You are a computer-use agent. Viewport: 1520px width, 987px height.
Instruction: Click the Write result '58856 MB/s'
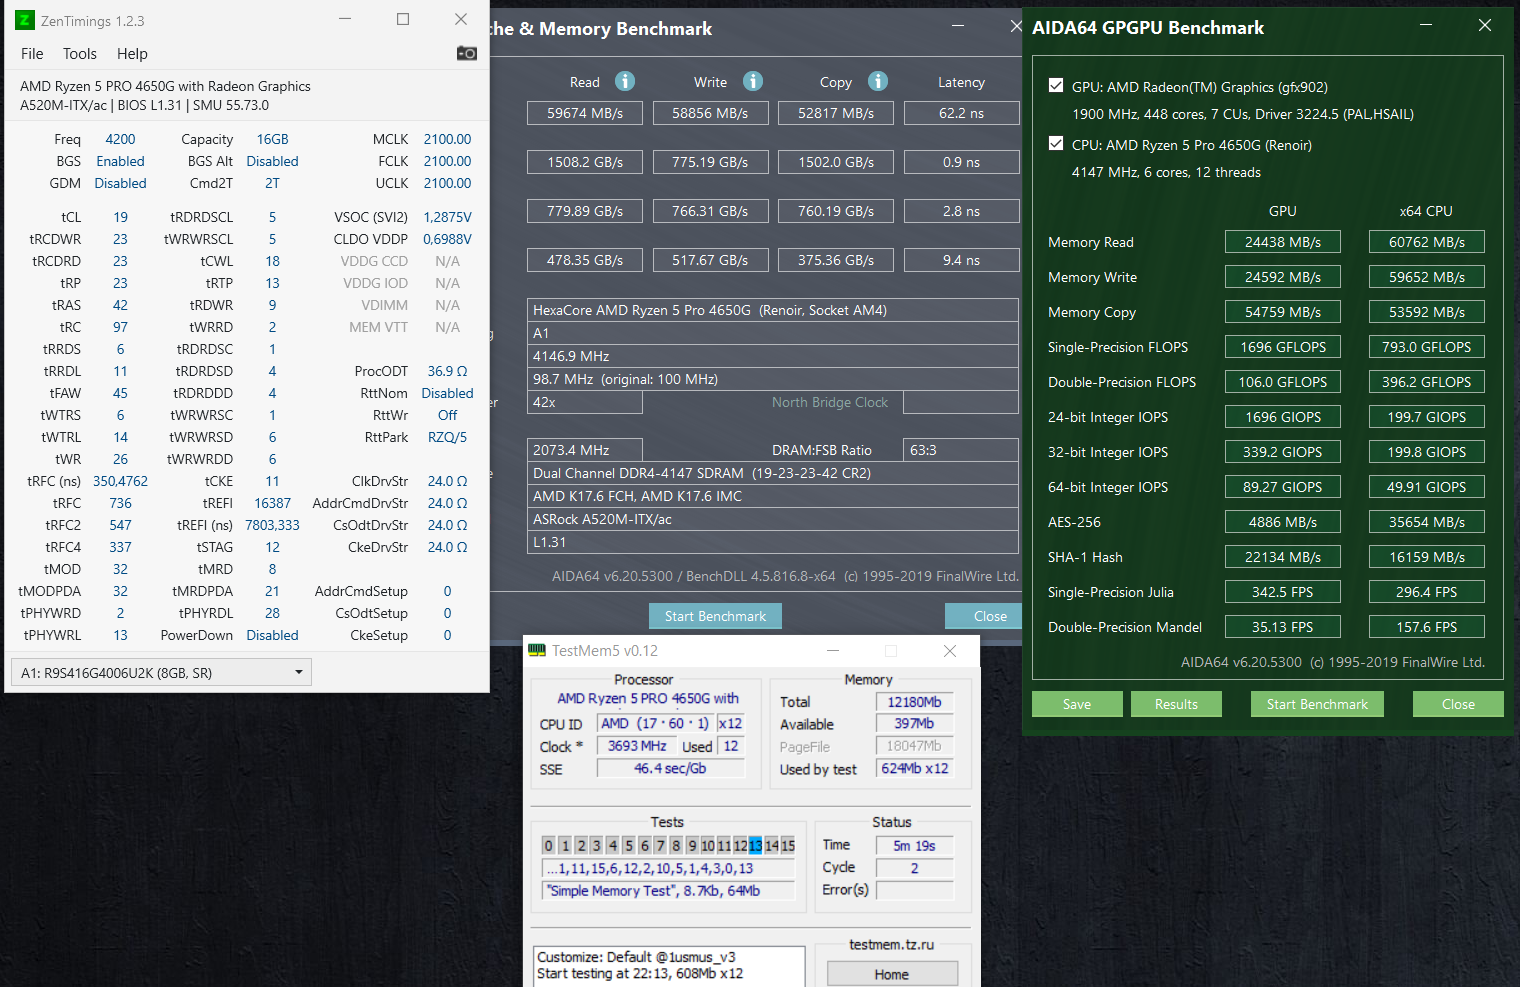click(710, 113)
